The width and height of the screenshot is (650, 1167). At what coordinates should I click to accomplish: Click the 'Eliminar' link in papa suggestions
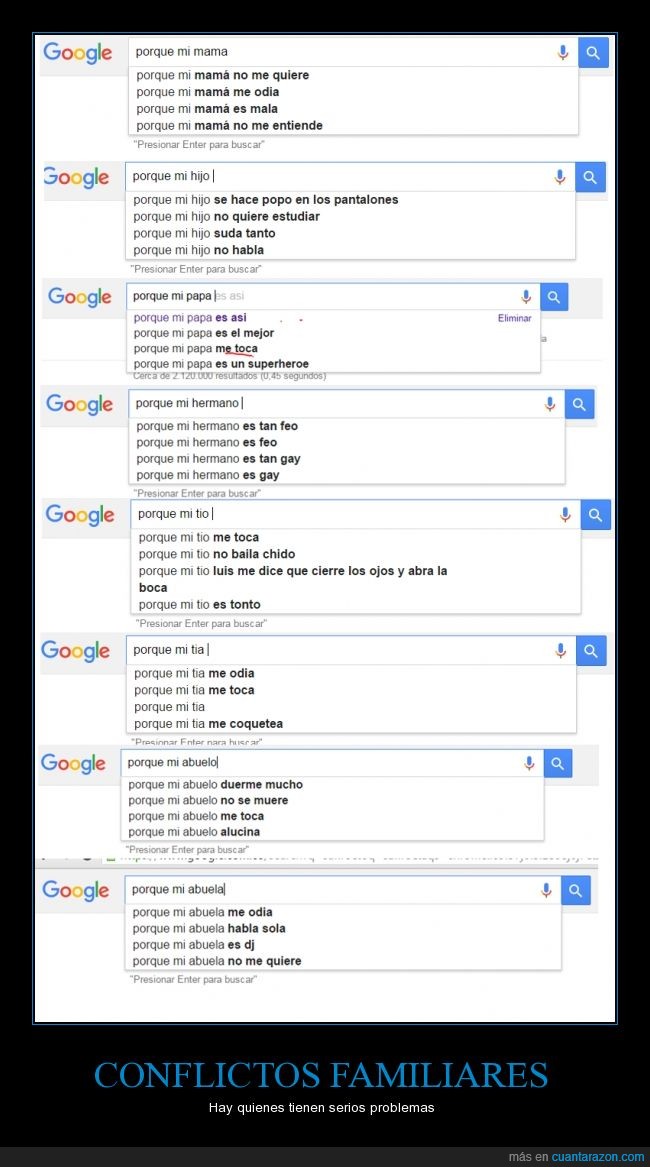(514, 318)
